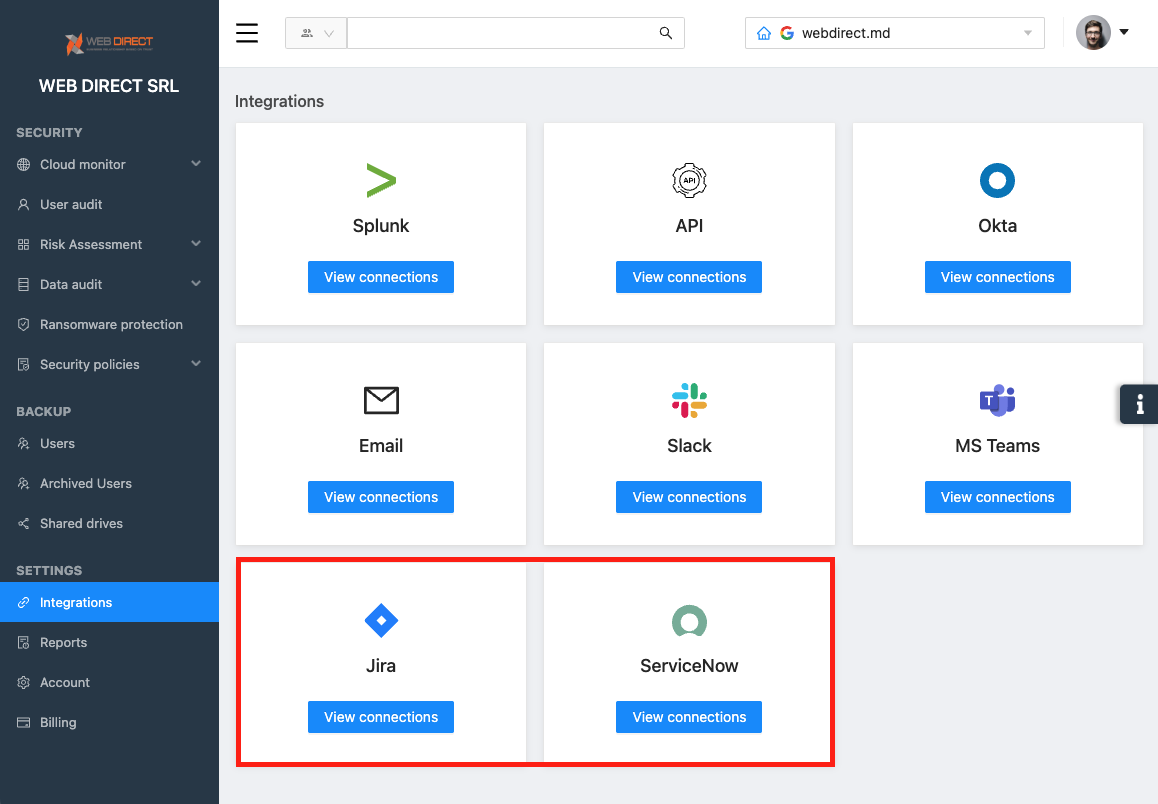Click the Risk Assessment grid icon
Viewport: 1158px width, 804px height.
tap(24, 244)
